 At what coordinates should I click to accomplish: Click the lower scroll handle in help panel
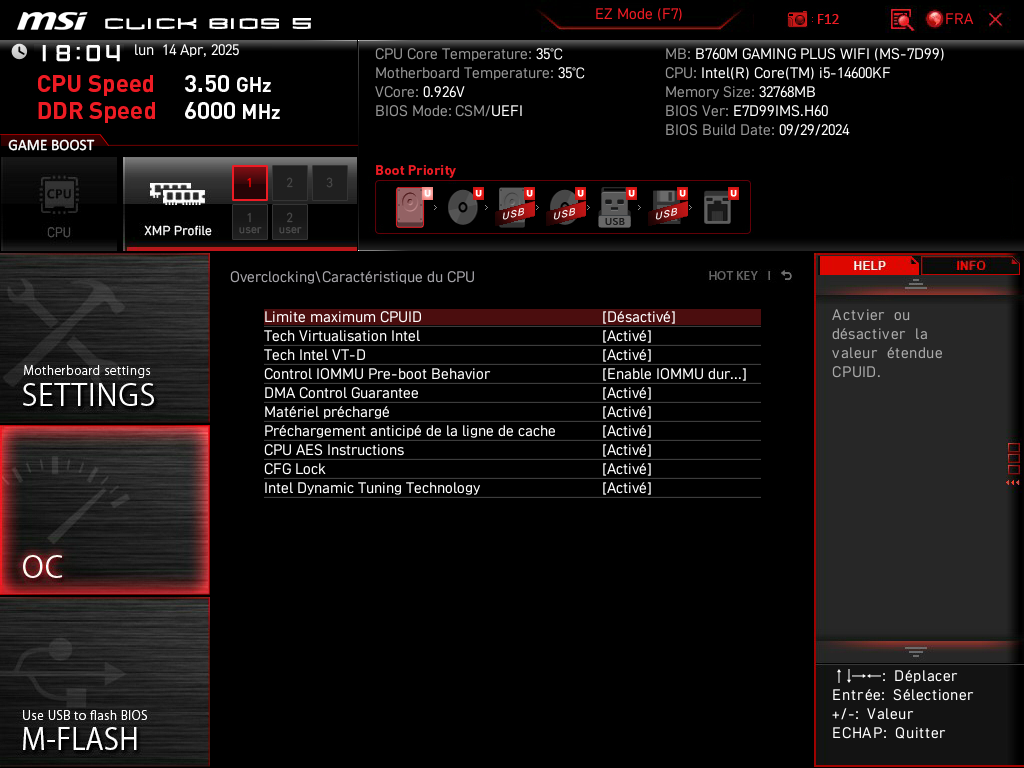(916, 652)
